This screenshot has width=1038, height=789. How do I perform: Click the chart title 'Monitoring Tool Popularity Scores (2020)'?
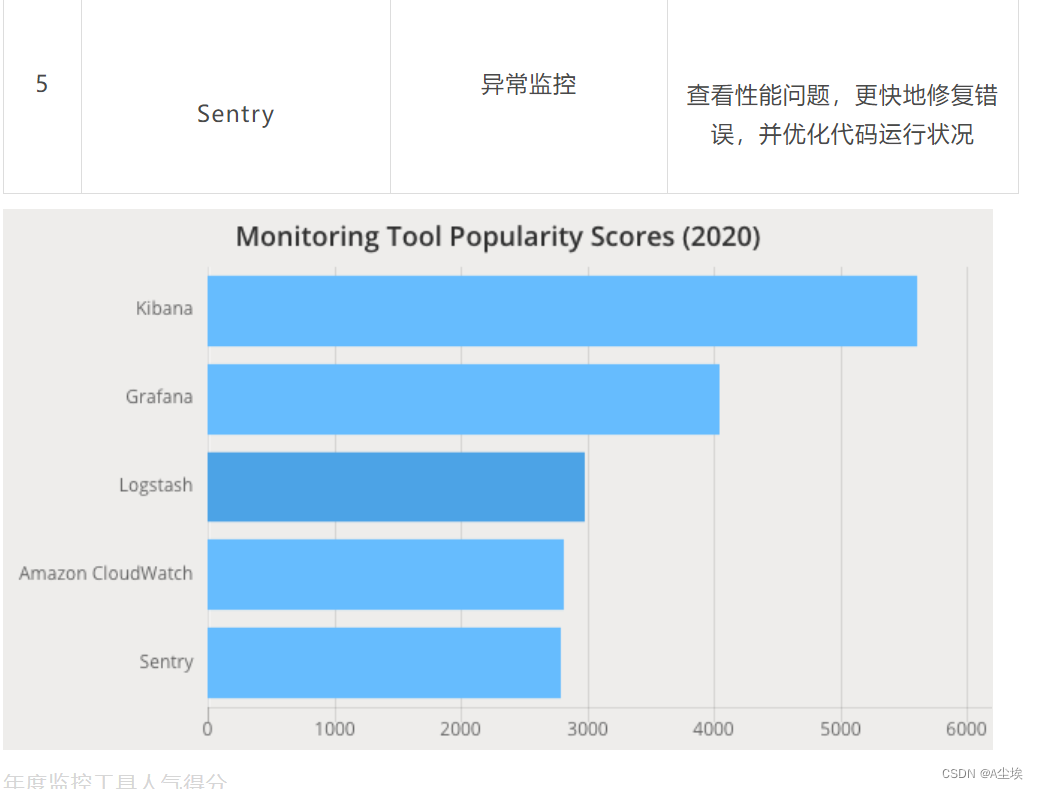[498, 236]
